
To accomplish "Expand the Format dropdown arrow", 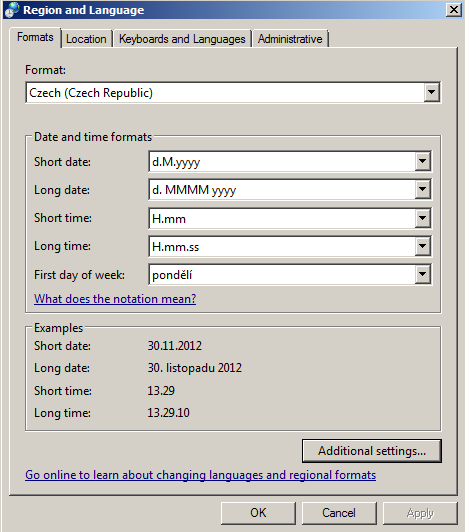I will click(x=431, y=92).
